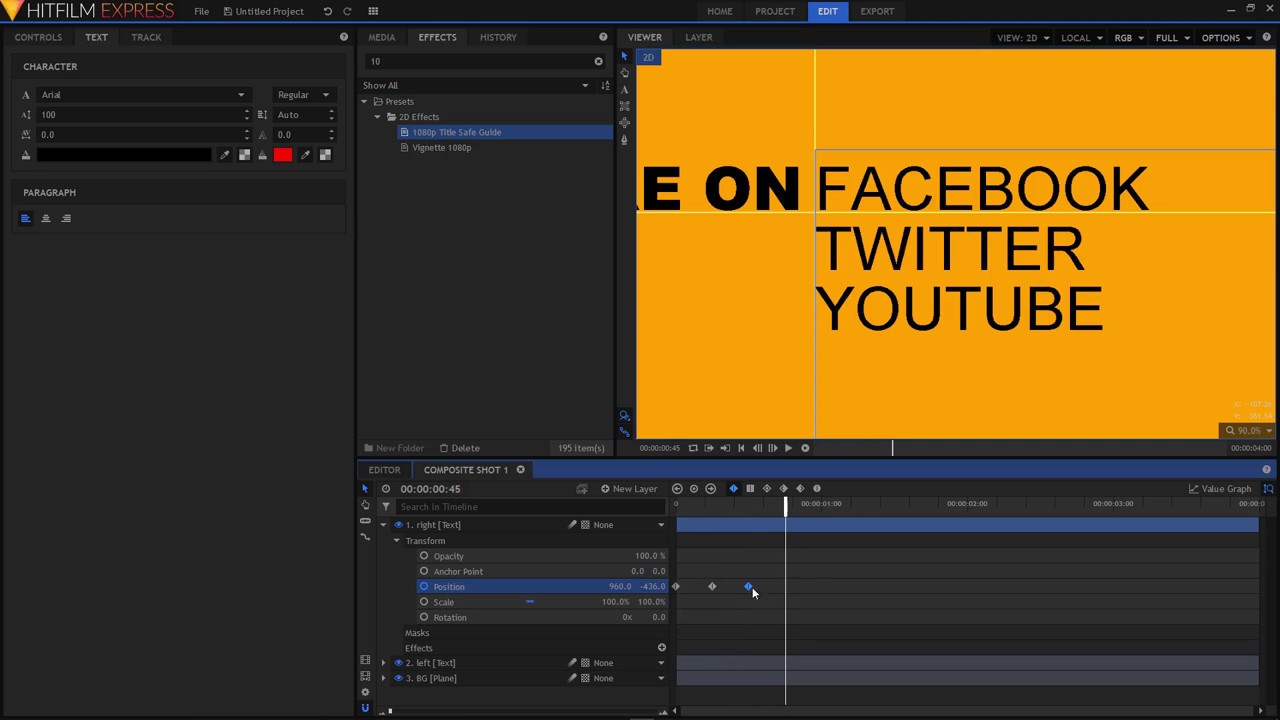Go to next keyframe in timeline

(711, 489)
